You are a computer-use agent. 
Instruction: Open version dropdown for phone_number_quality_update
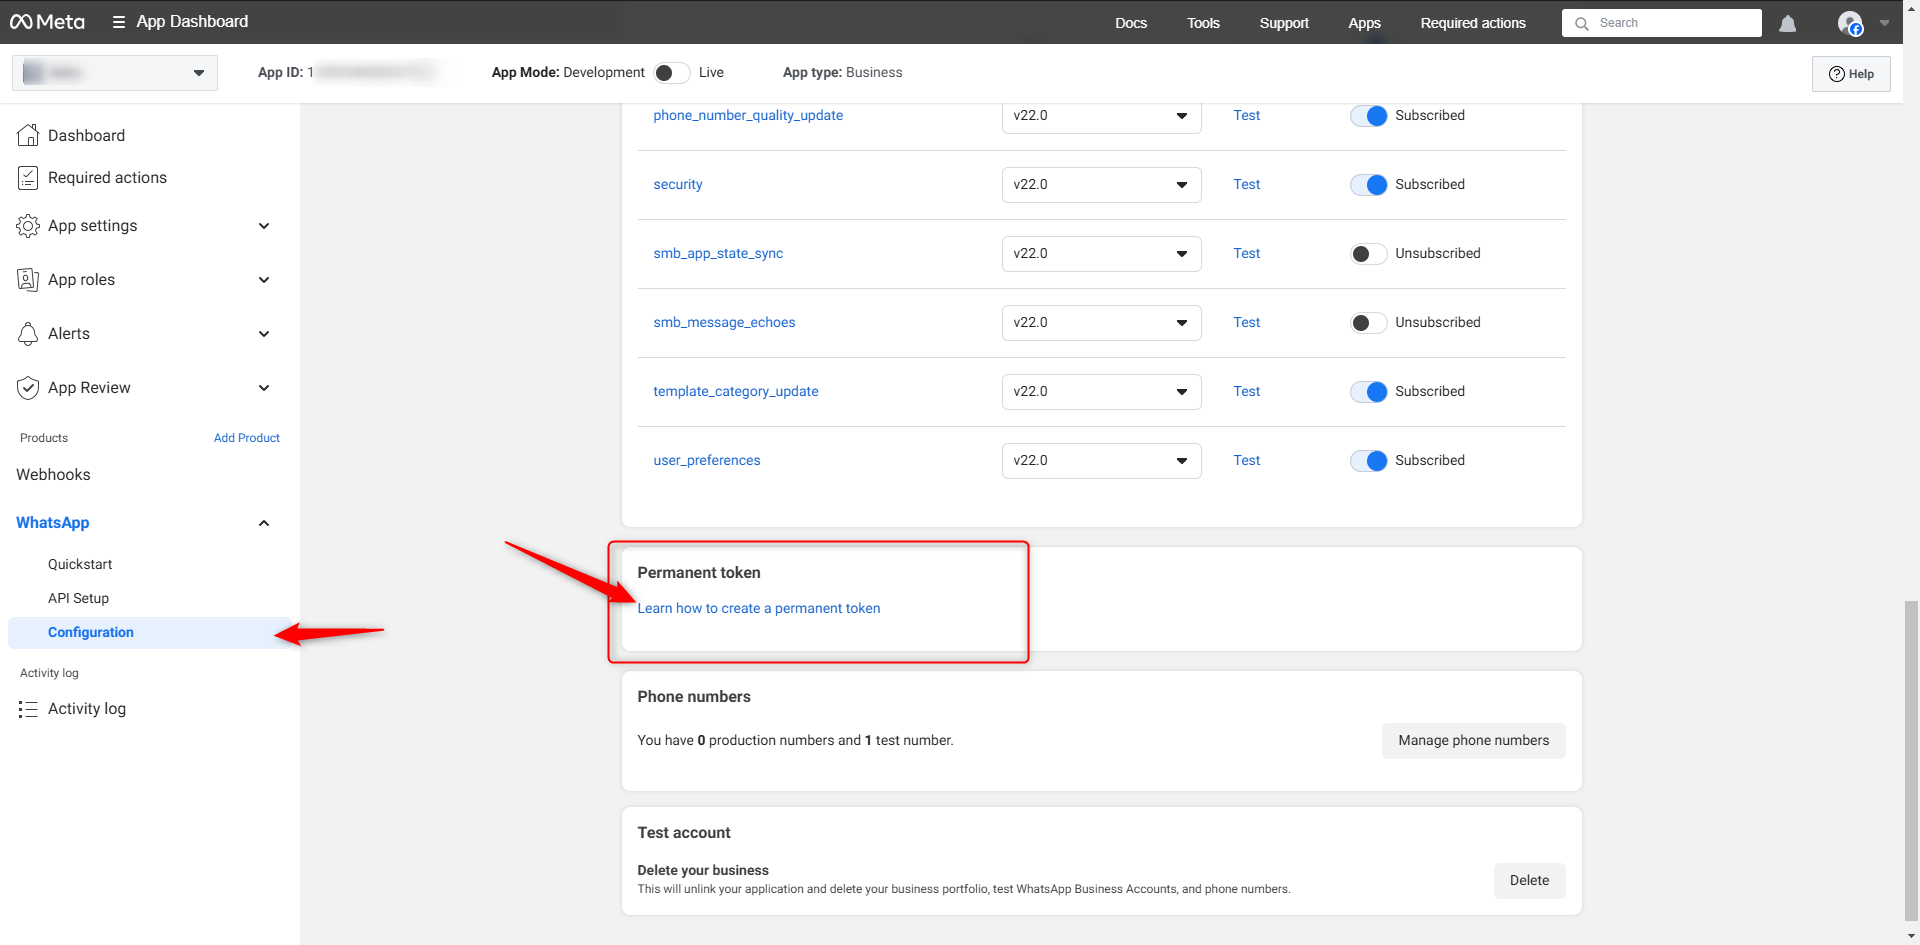pyautogui.click(x=1101, y=116)
